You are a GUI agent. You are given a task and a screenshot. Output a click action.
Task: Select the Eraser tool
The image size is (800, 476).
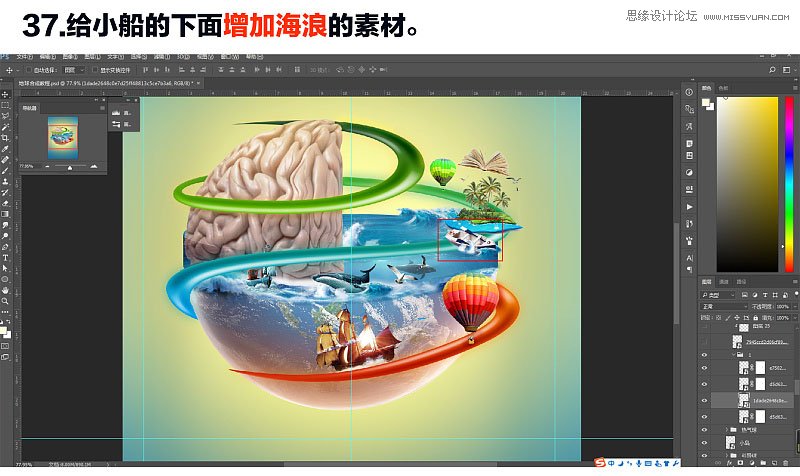pos(5,203)
